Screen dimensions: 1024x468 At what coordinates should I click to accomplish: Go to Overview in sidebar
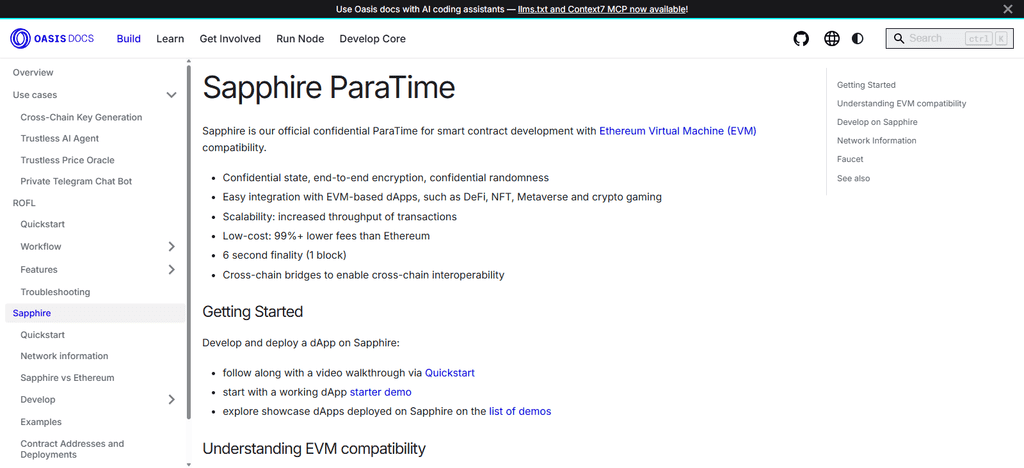[x=33, y=72]
